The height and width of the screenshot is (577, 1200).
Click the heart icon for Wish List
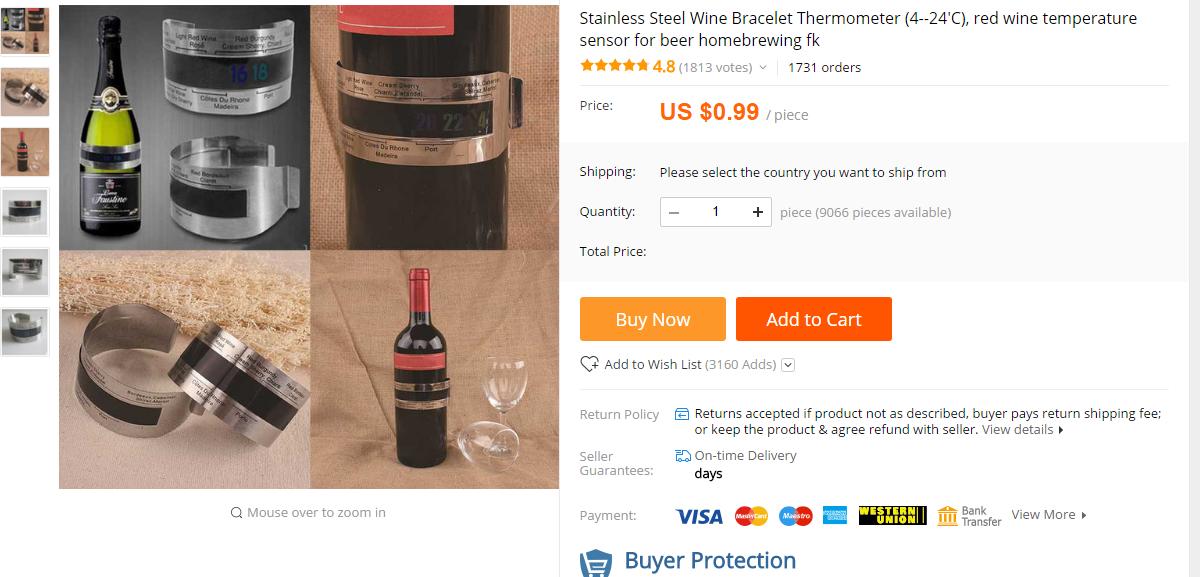coord(589,364)
